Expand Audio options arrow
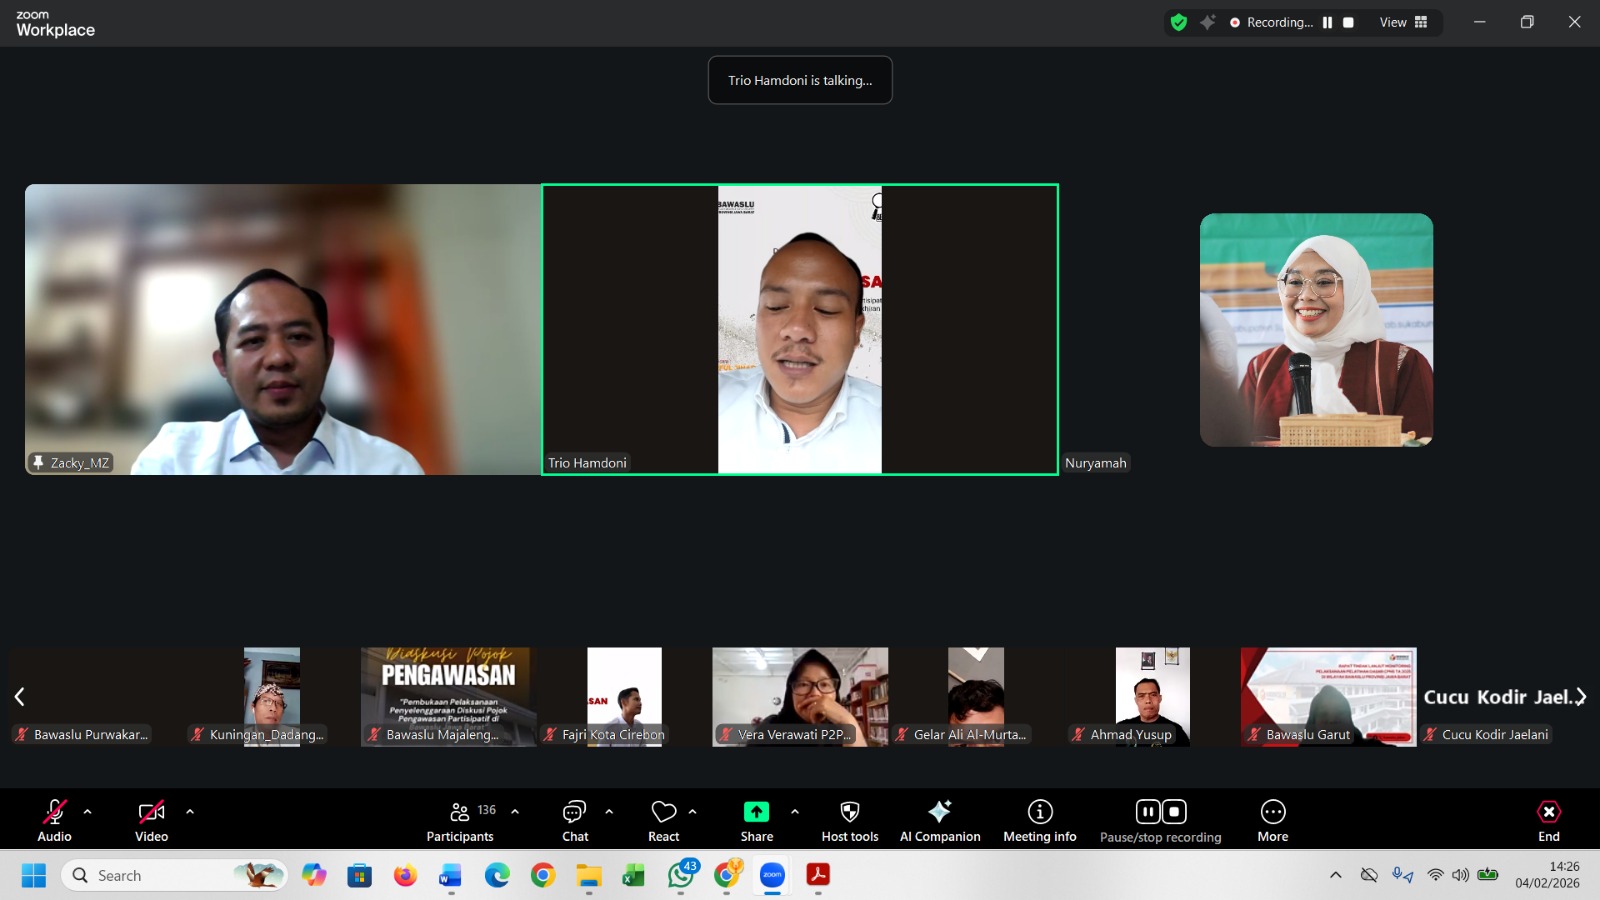Screen dimensions: 1600x900 pyautogui.click(x=88, y=812)
